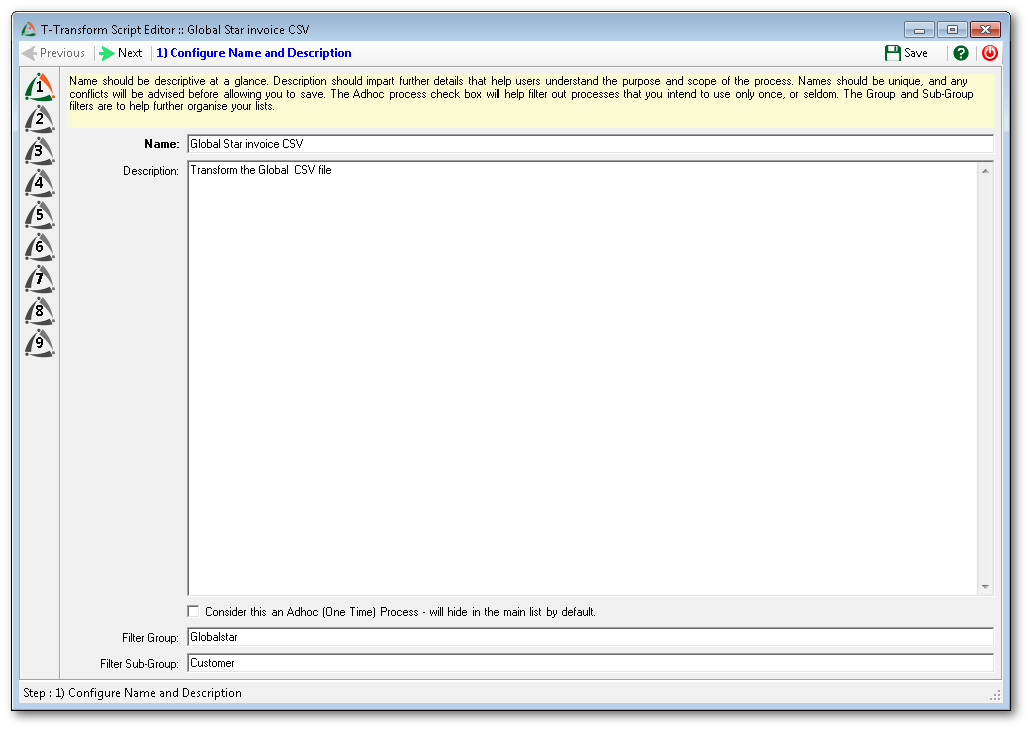Click the Description scrollbar up arrow

(985, 171)
